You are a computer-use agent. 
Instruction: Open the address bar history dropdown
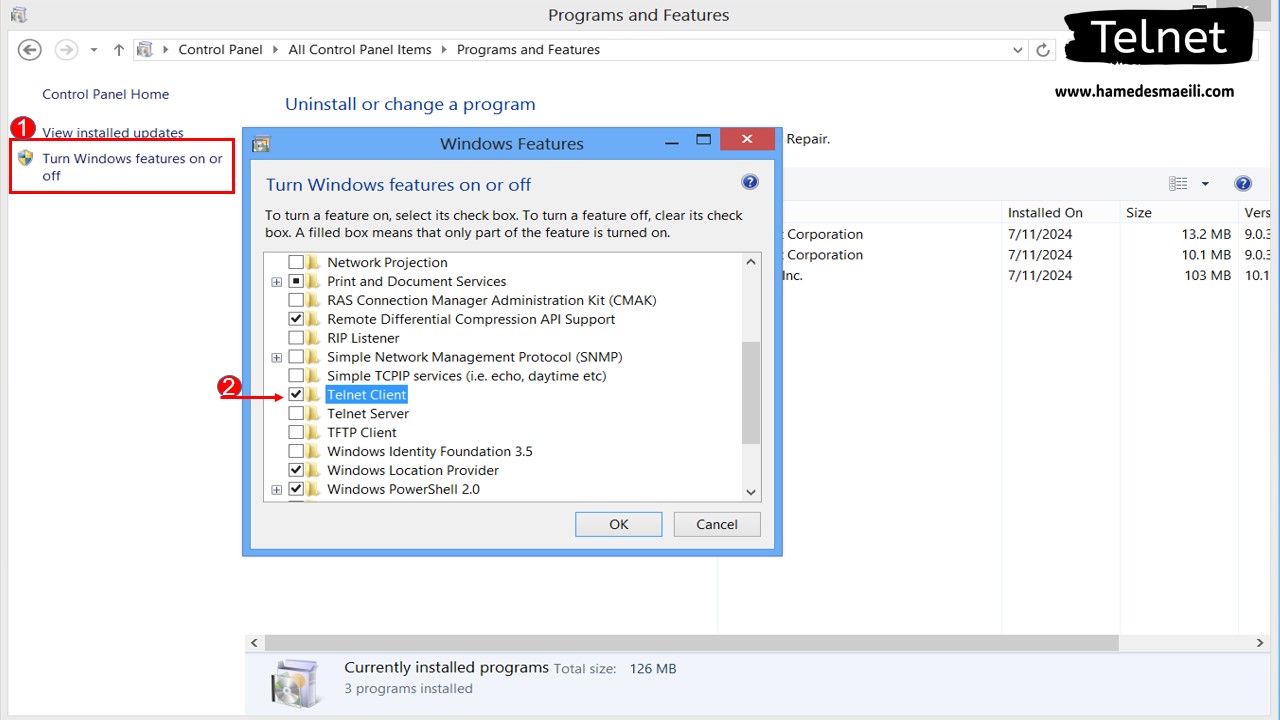click(x=1018, y=50)
